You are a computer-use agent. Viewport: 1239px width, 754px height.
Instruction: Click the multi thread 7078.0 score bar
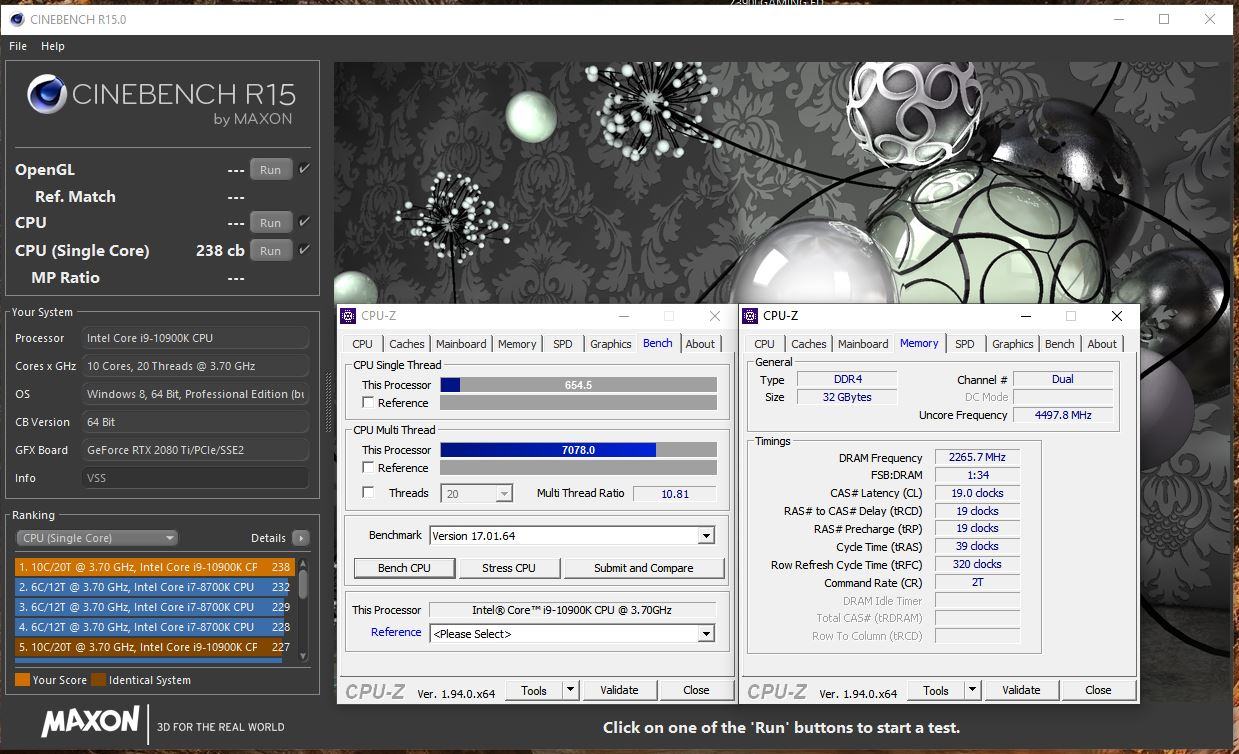[578, 450]
